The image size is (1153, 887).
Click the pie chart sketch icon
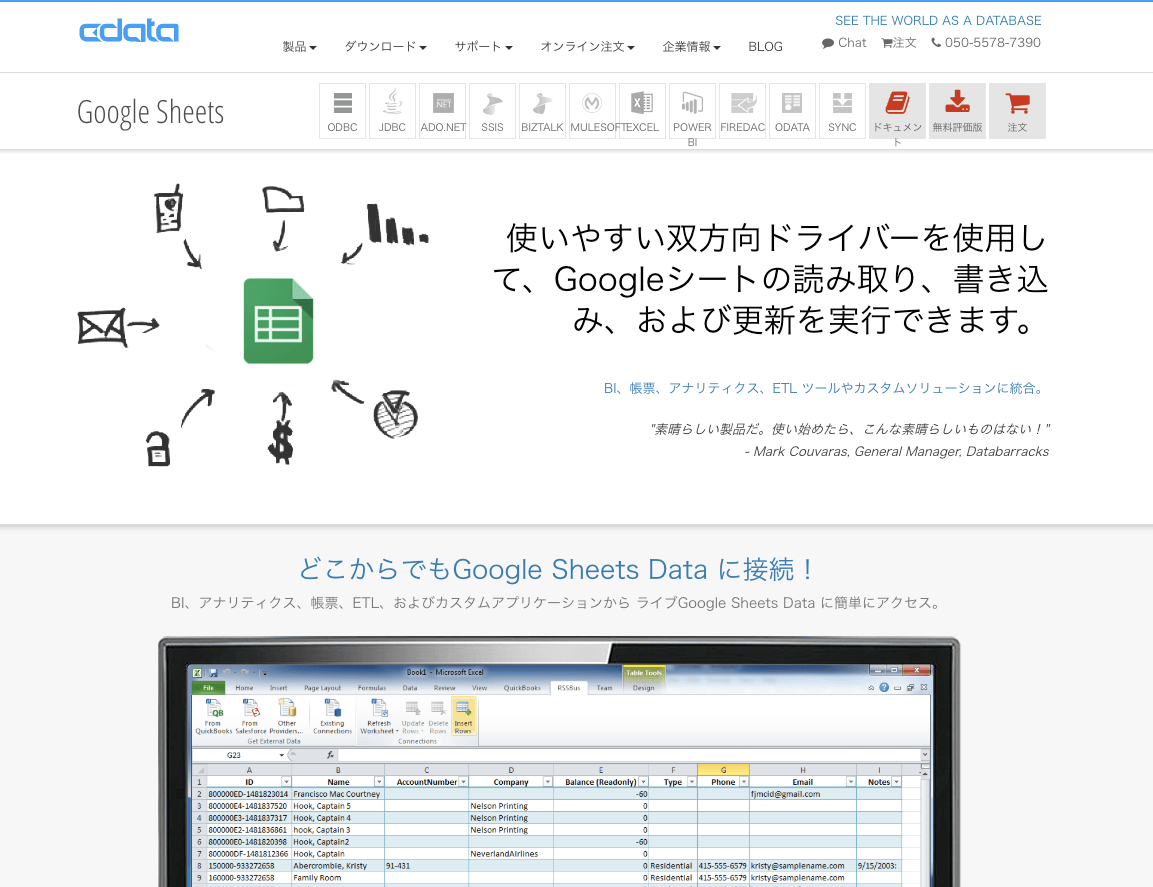(x=396, y=414)
